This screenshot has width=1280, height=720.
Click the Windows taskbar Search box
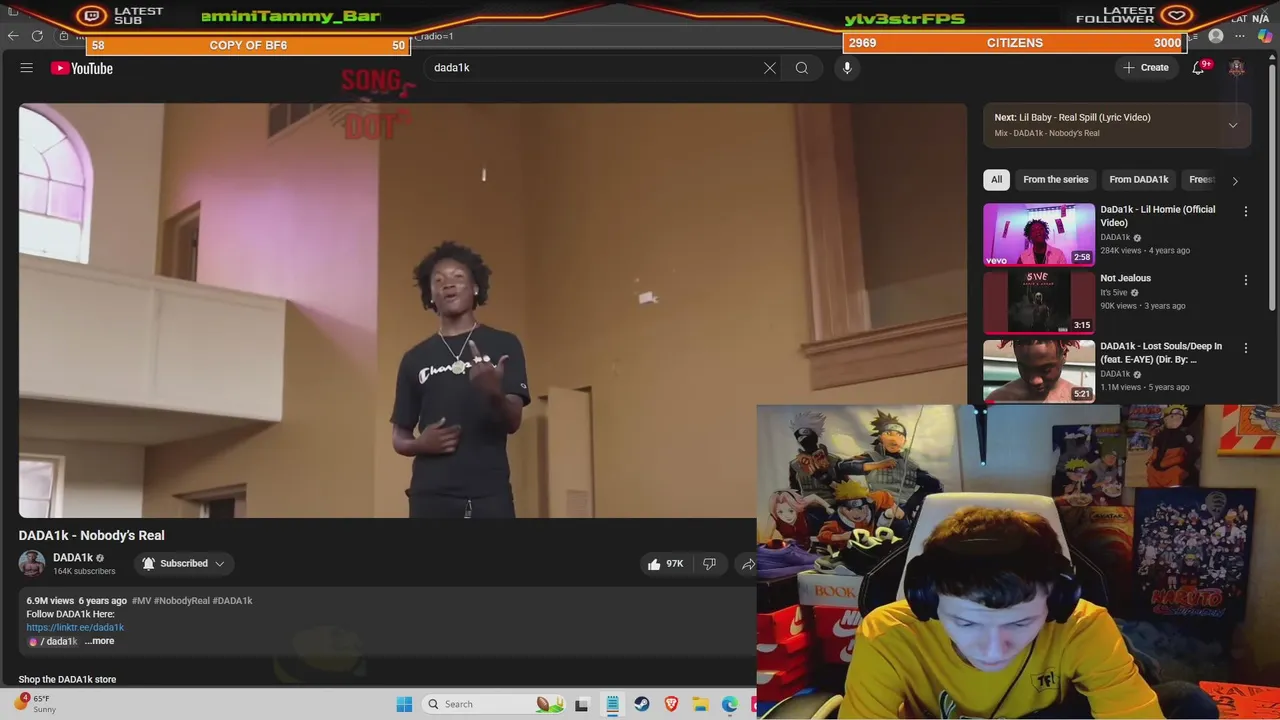492,704
